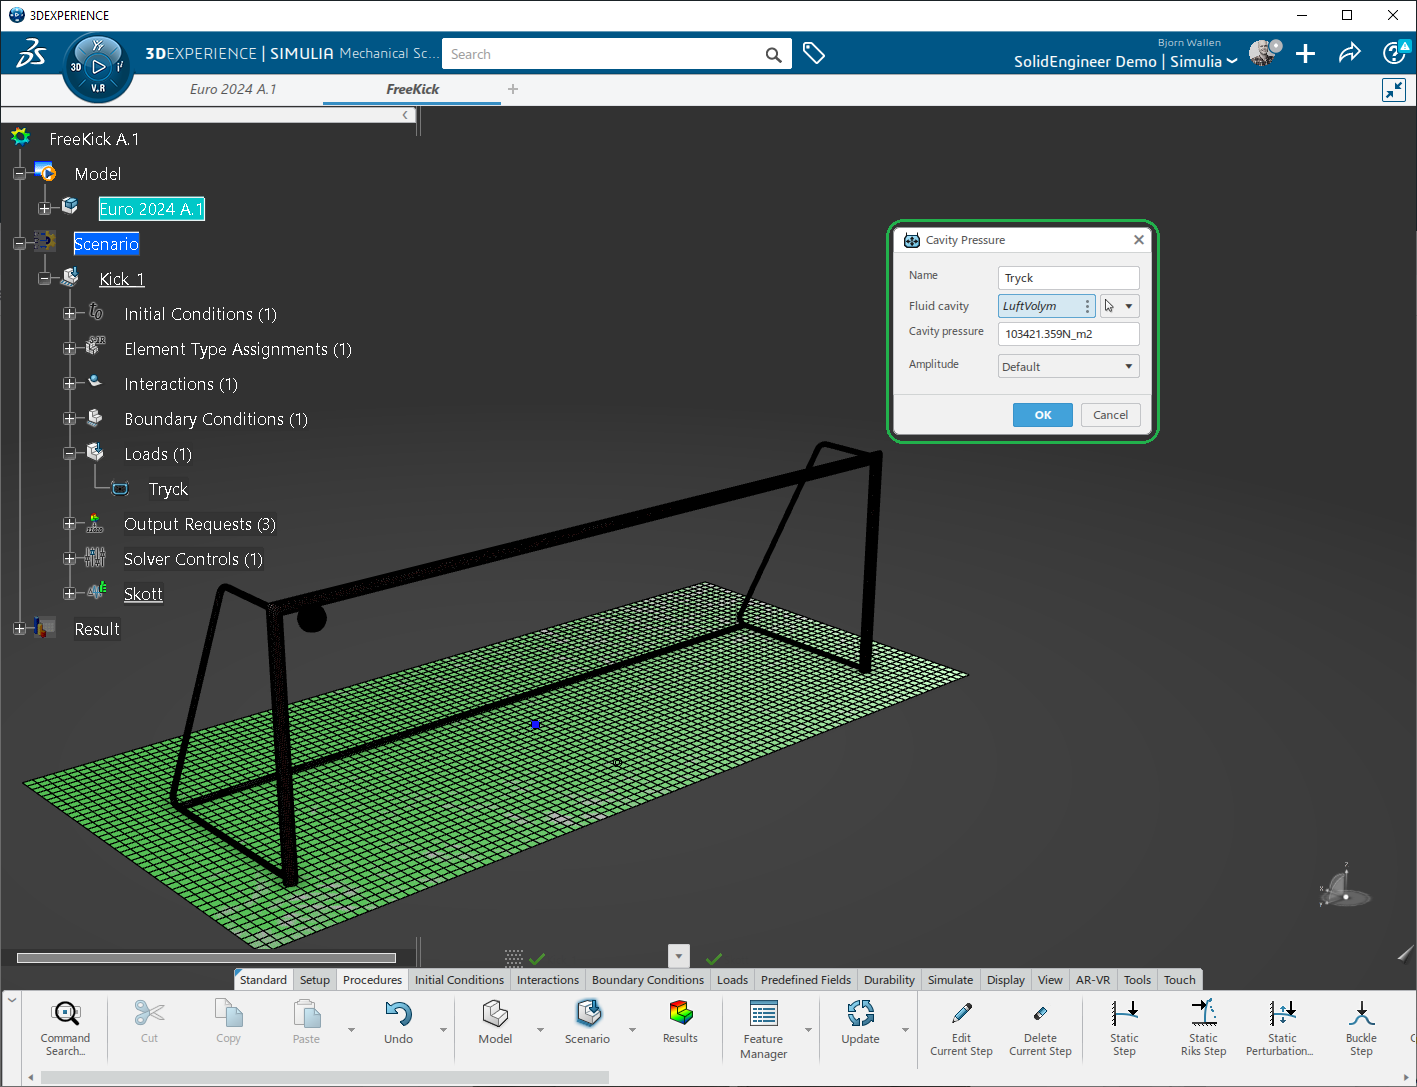Click the Update icon
This screenshot has width=1417, height=1087.
coord(860,1014)
